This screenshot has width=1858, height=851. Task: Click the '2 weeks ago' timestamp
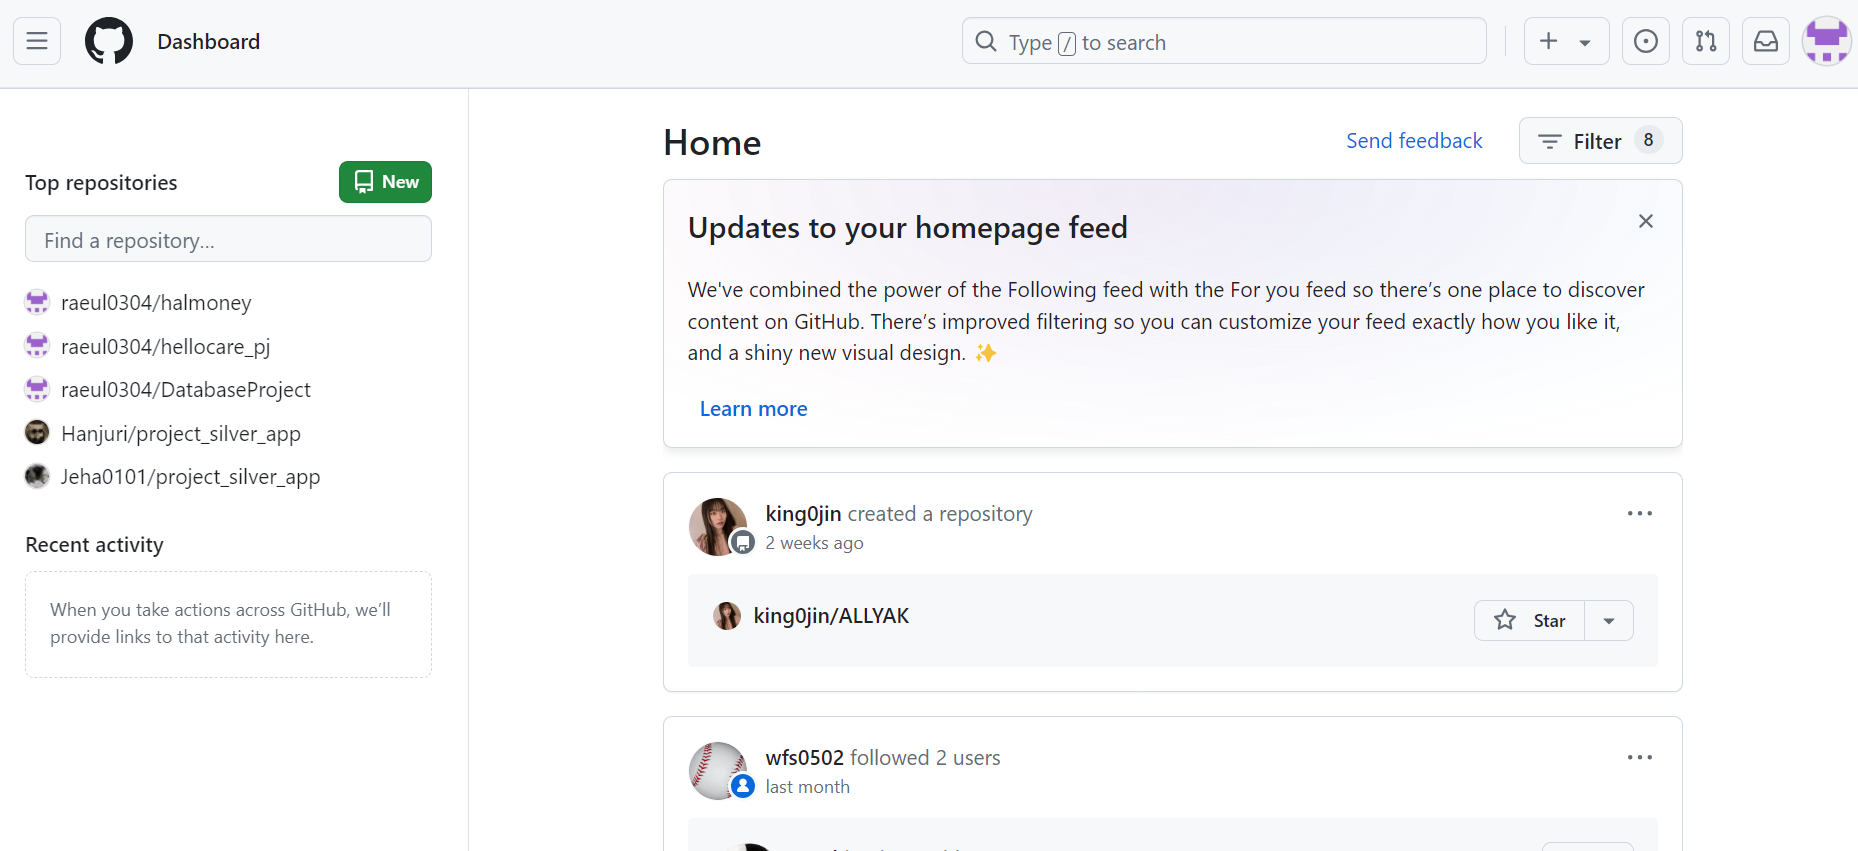tap(814, 543)
